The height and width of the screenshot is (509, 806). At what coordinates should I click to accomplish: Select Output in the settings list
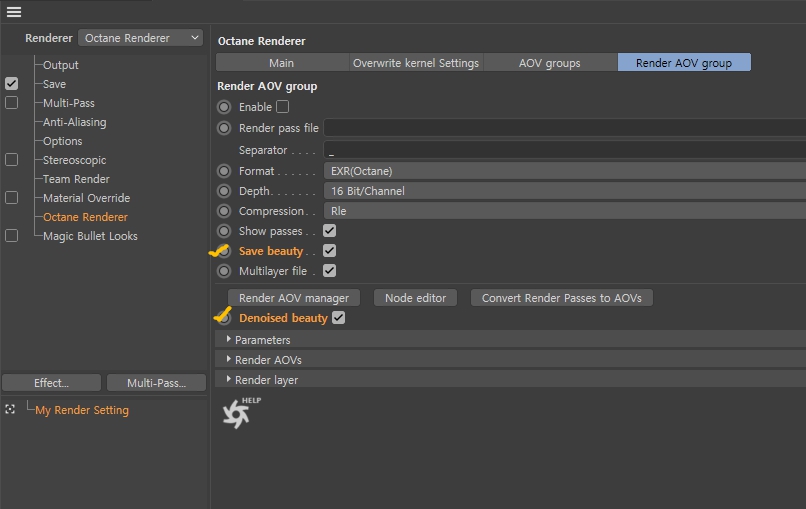61,65
